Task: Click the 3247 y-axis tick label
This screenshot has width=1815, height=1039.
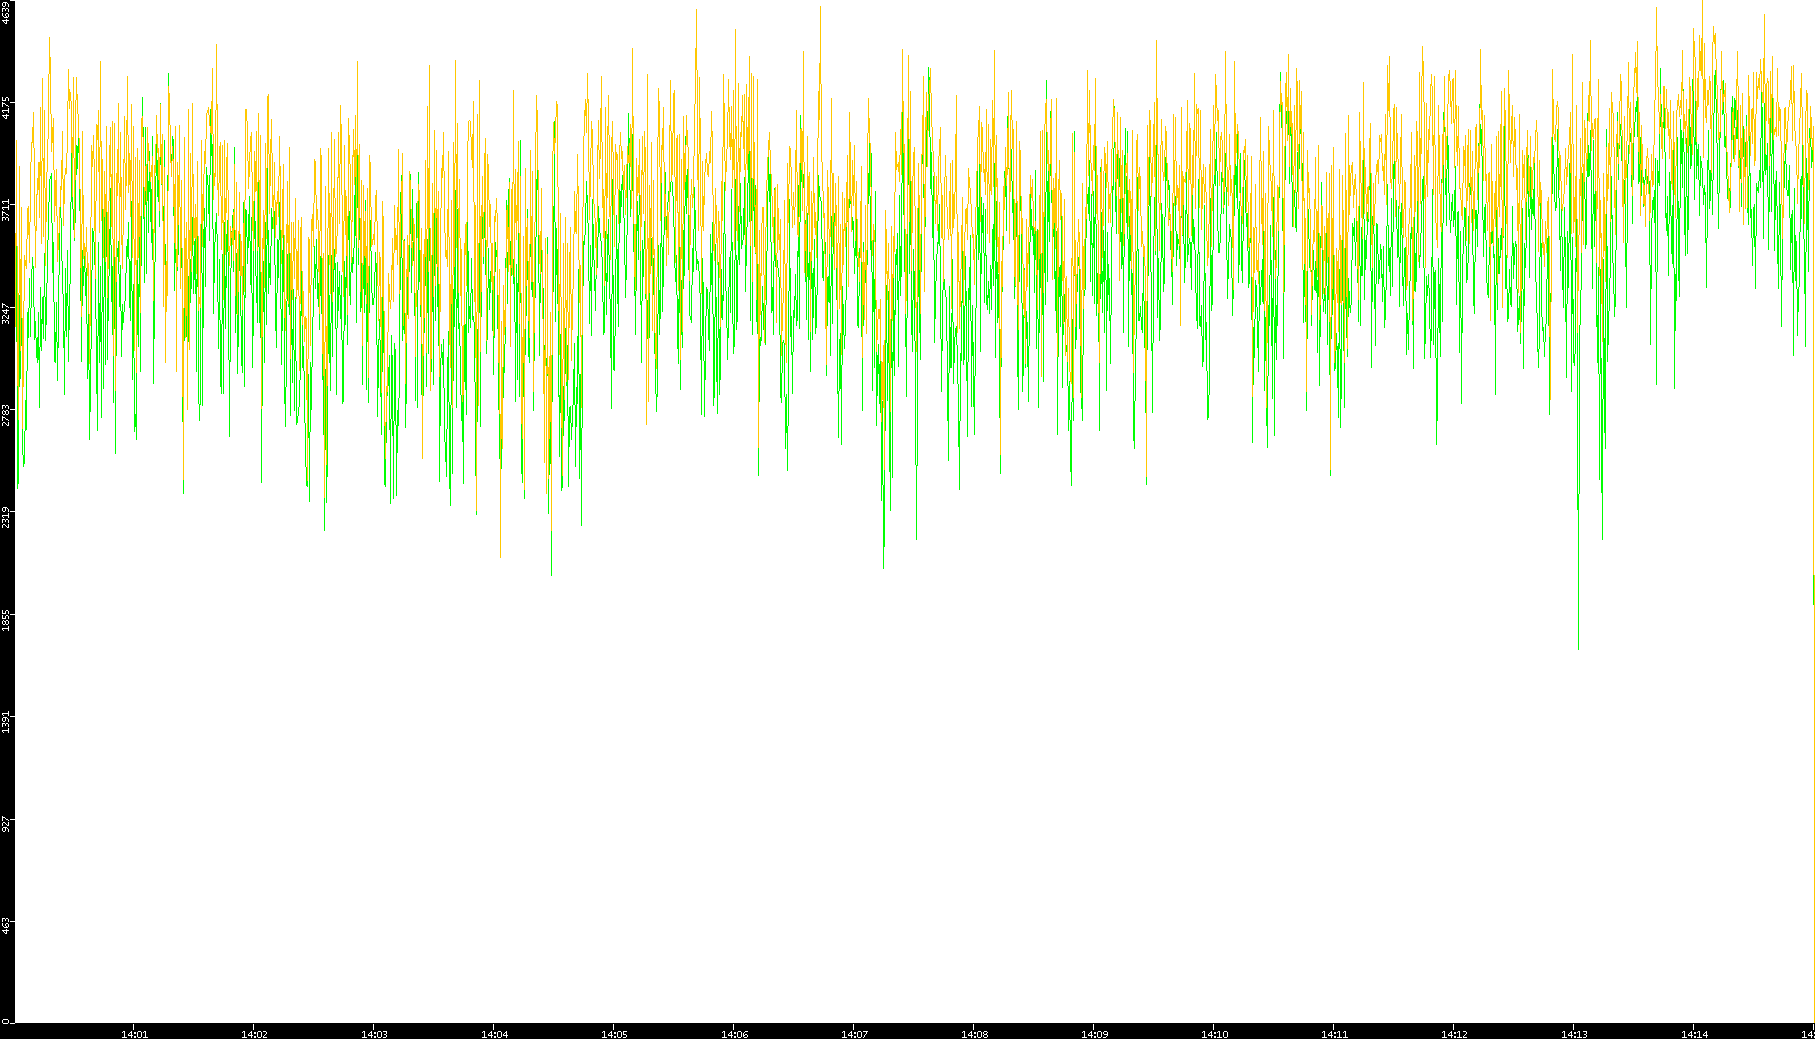Action: click(7, 313)
